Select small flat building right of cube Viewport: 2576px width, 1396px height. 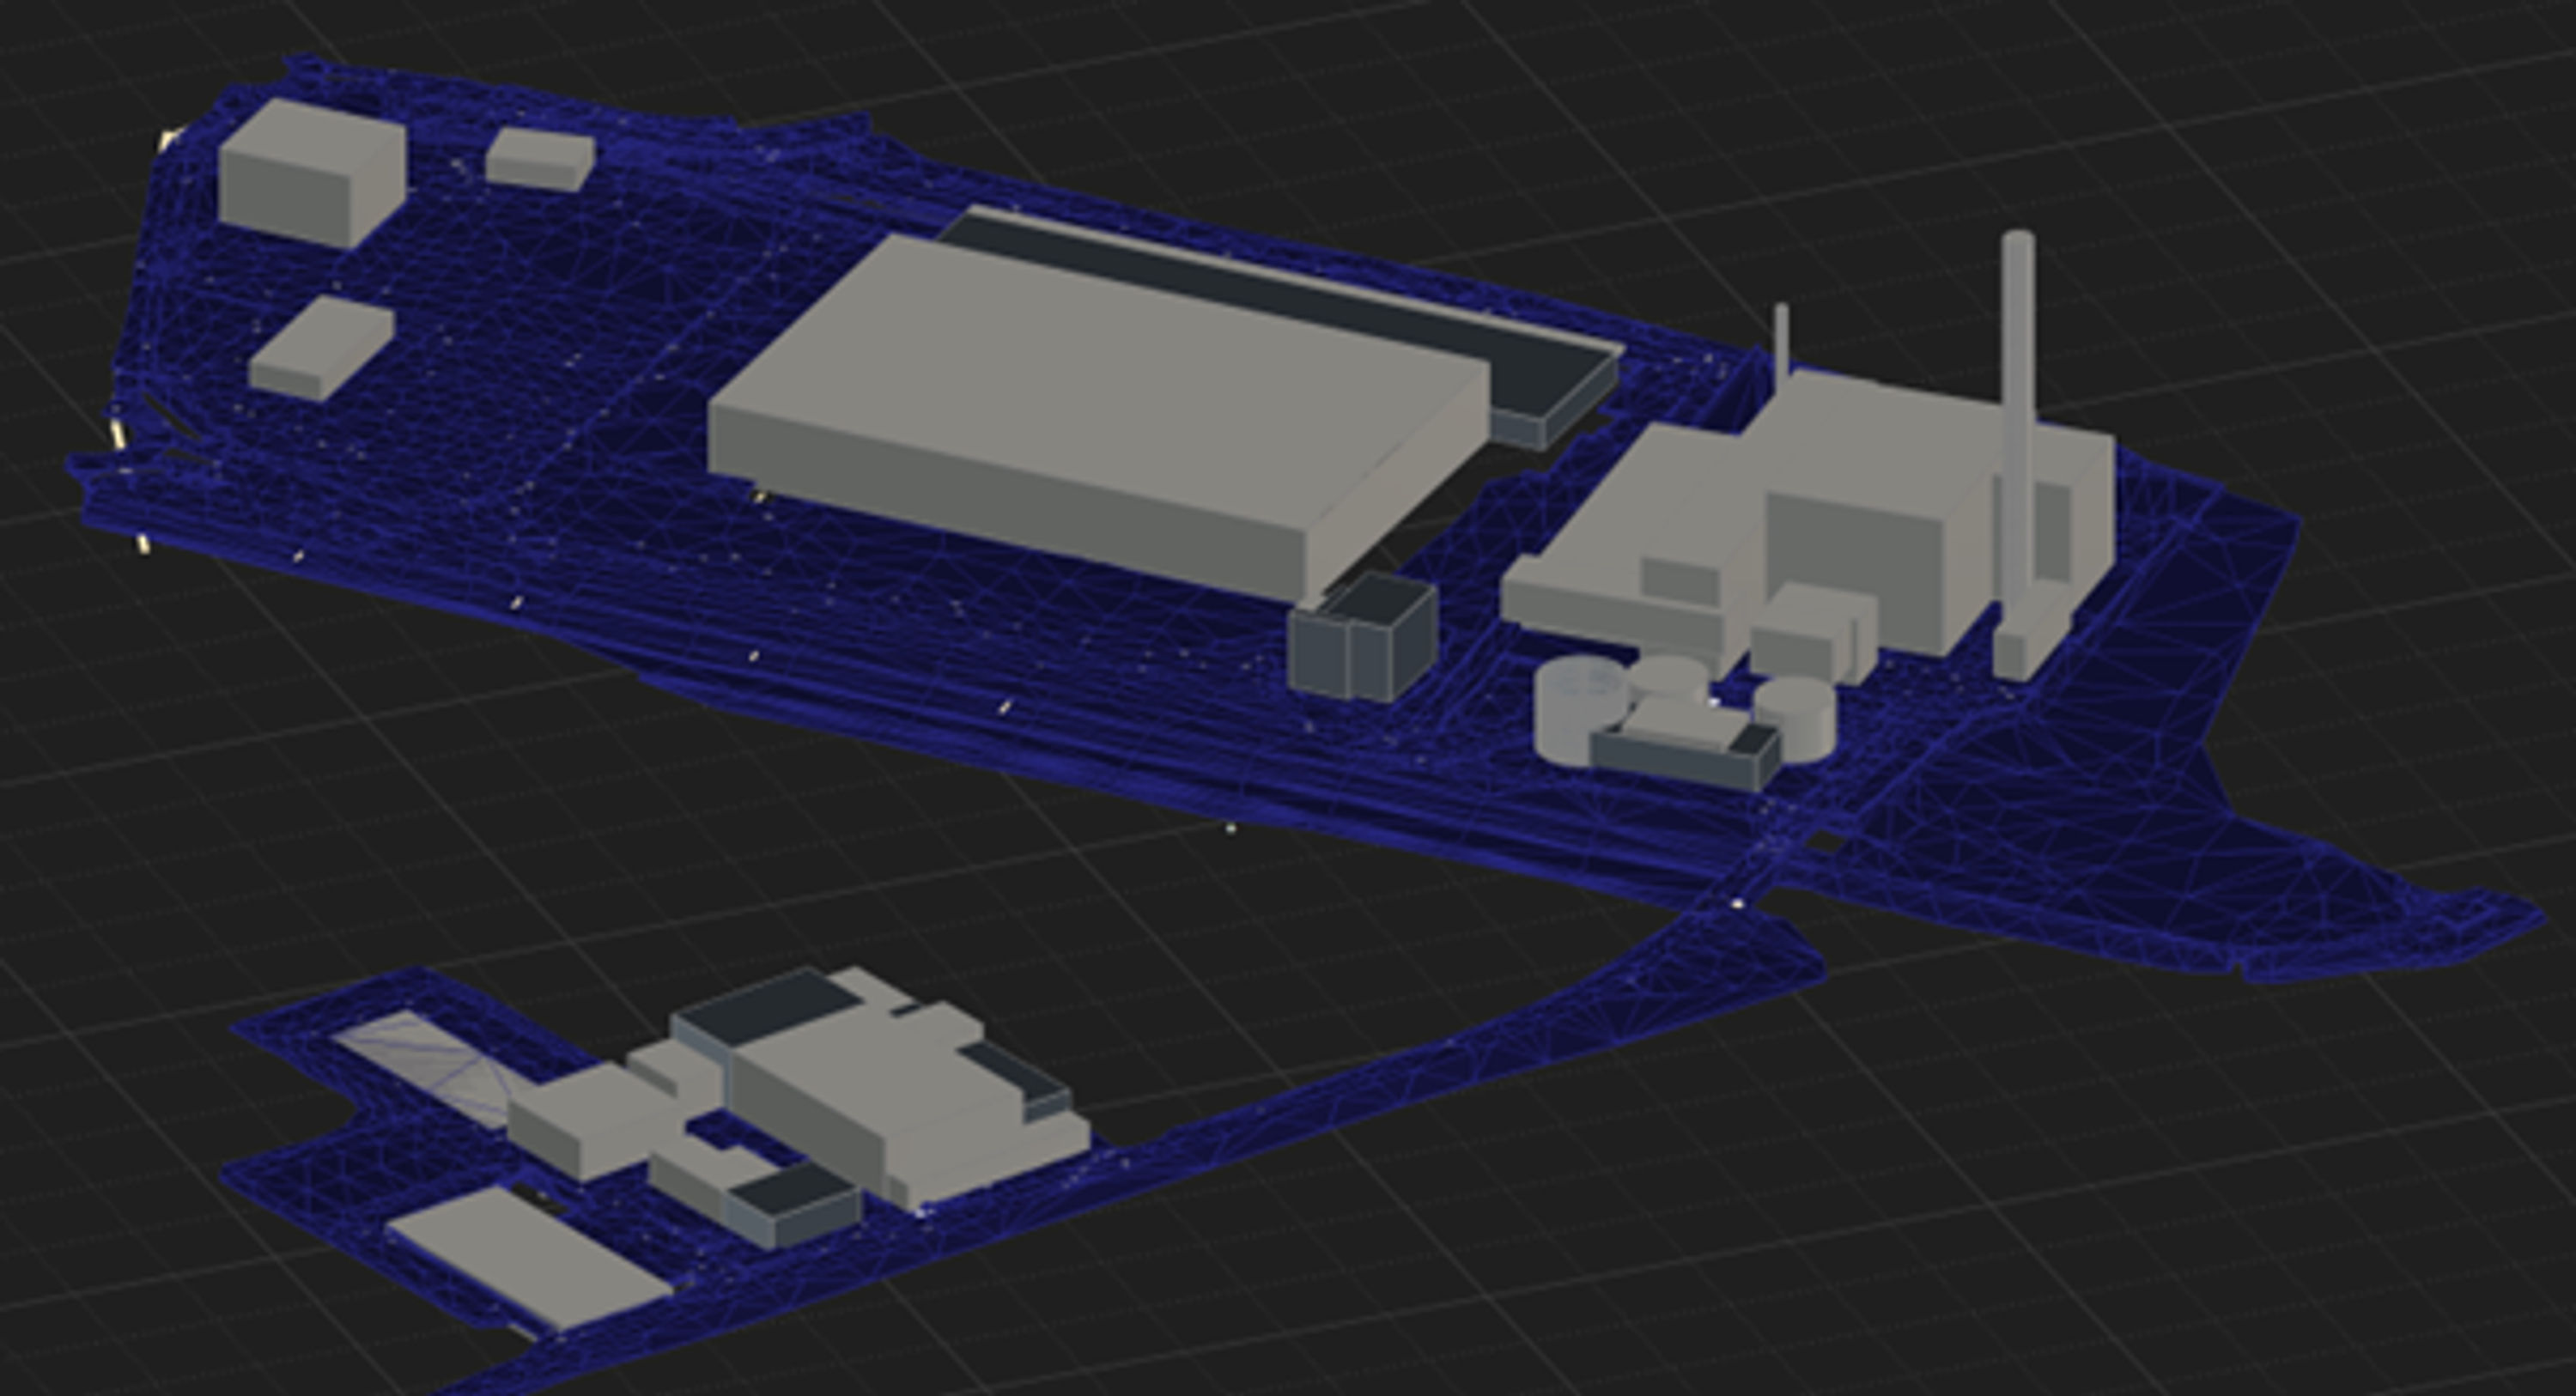pos(540,157)
